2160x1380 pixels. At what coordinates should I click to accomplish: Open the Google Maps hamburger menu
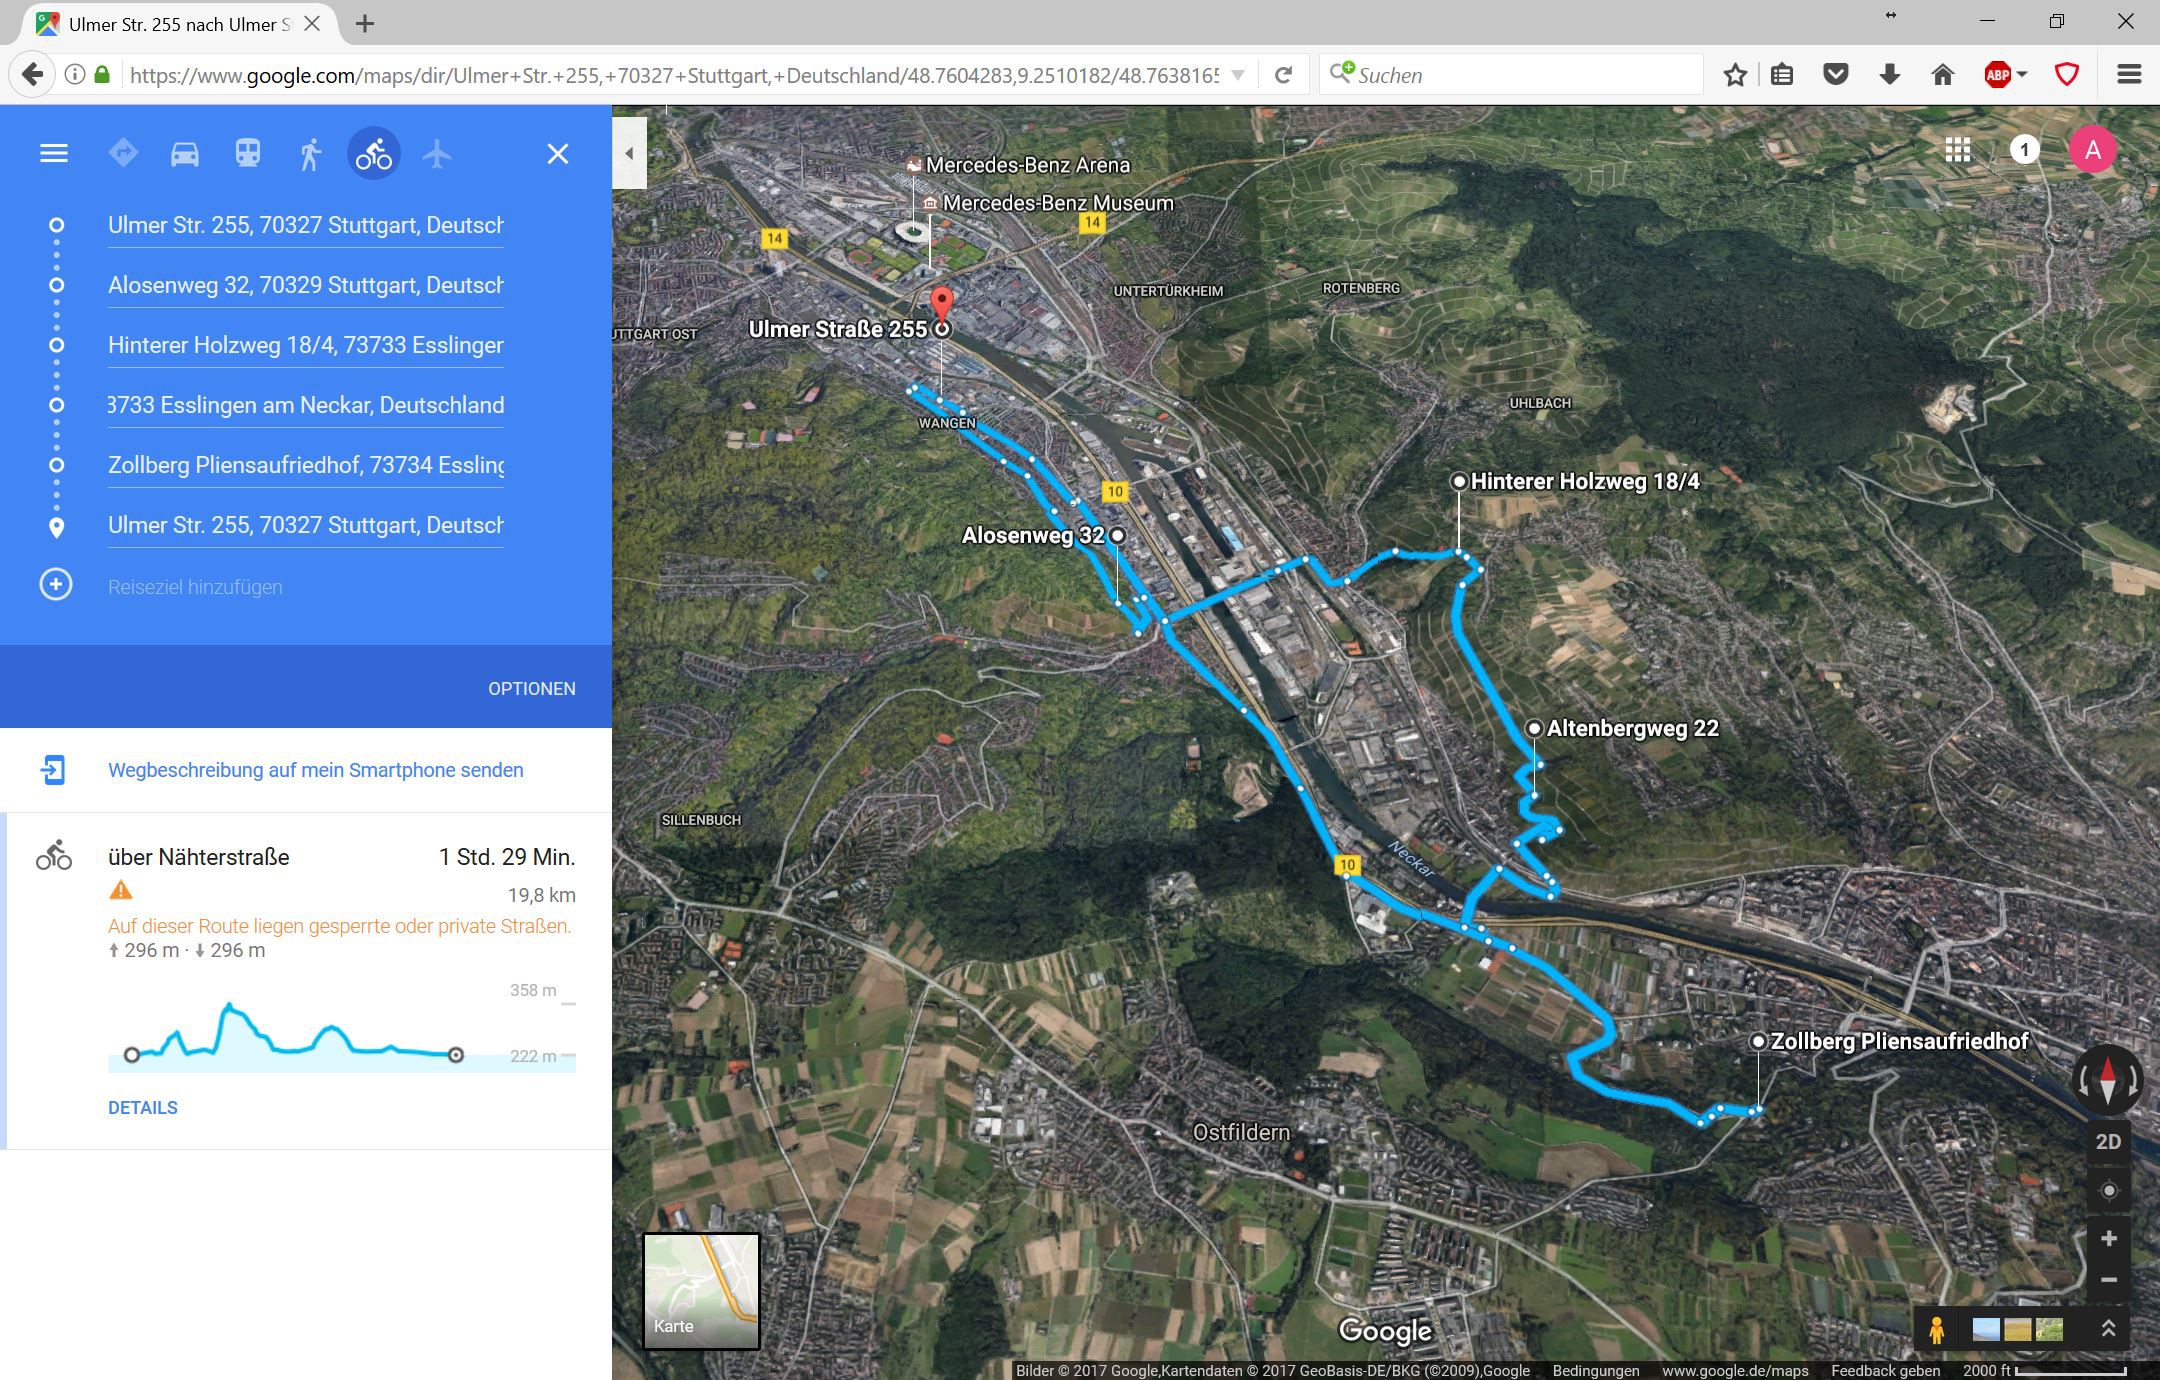54,153
